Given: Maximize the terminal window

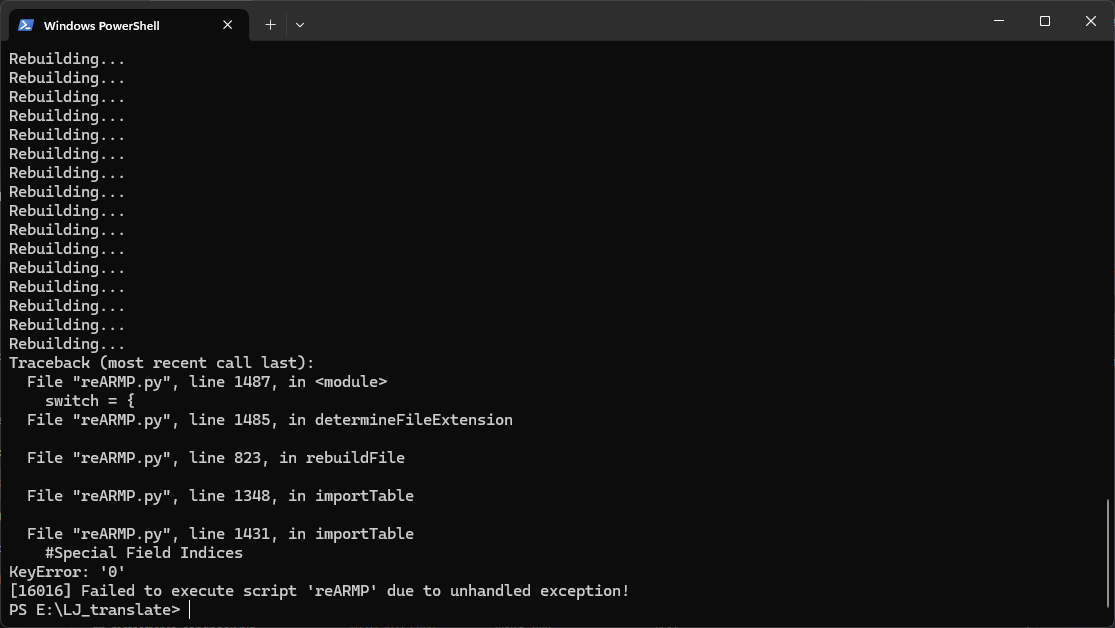Looking at the screenshot, I should point(1045,21).
